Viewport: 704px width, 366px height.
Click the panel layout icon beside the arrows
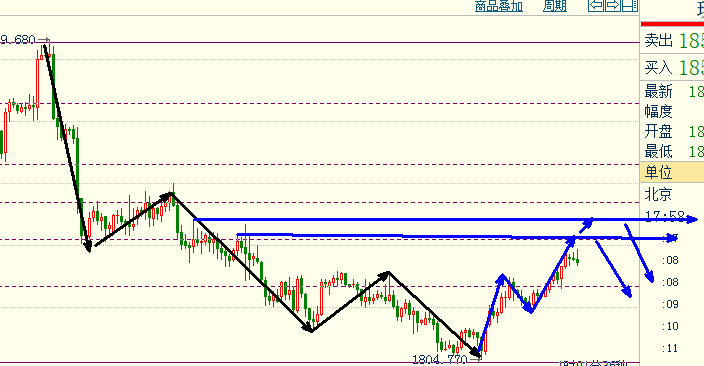(629, 5)
